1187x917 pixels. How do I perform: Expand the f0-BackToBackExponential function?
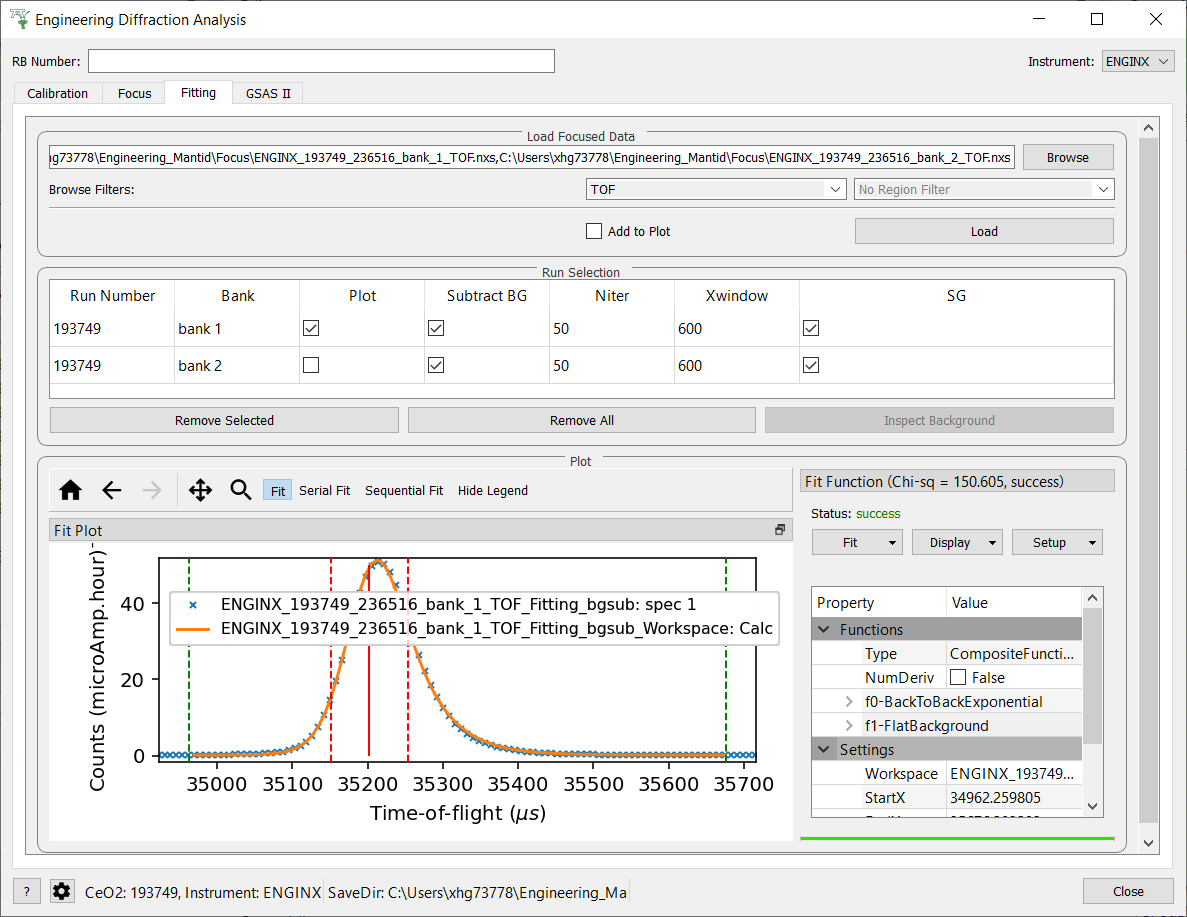tap(850, 702)
